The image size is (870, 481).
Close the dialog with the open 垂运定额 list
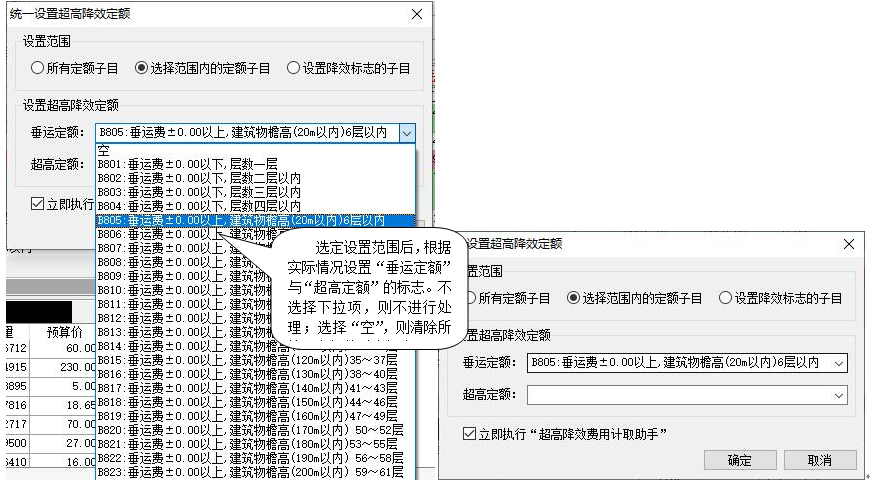[x=416, y=14]
